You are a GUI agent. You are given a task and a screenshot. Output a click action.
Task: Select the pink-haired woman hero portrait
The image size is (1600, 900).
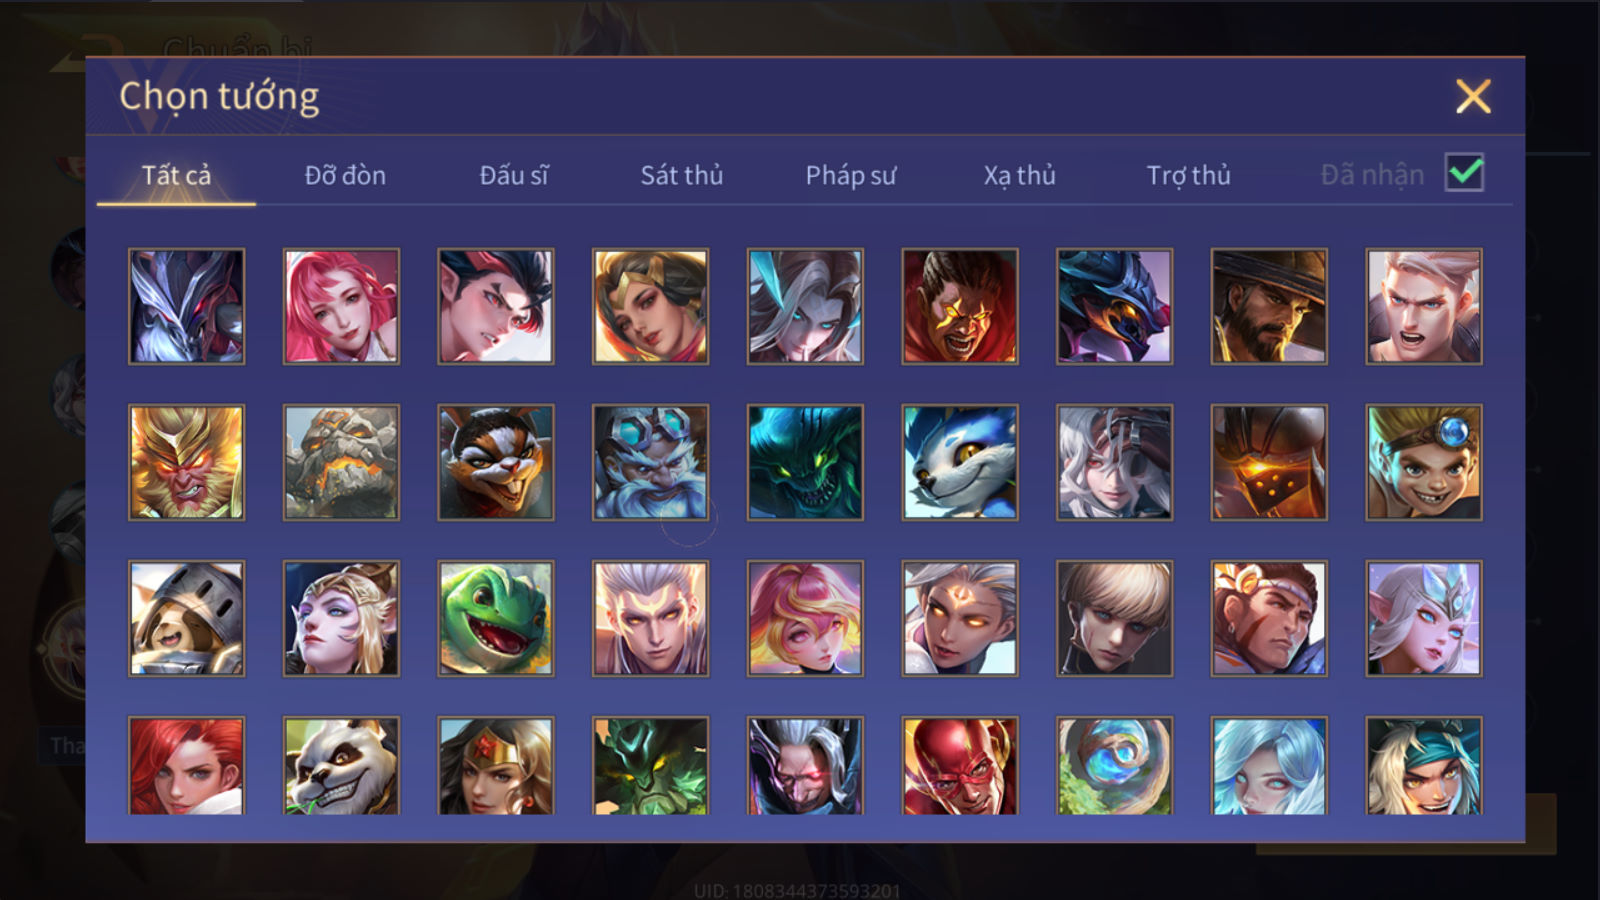[341, 306]
